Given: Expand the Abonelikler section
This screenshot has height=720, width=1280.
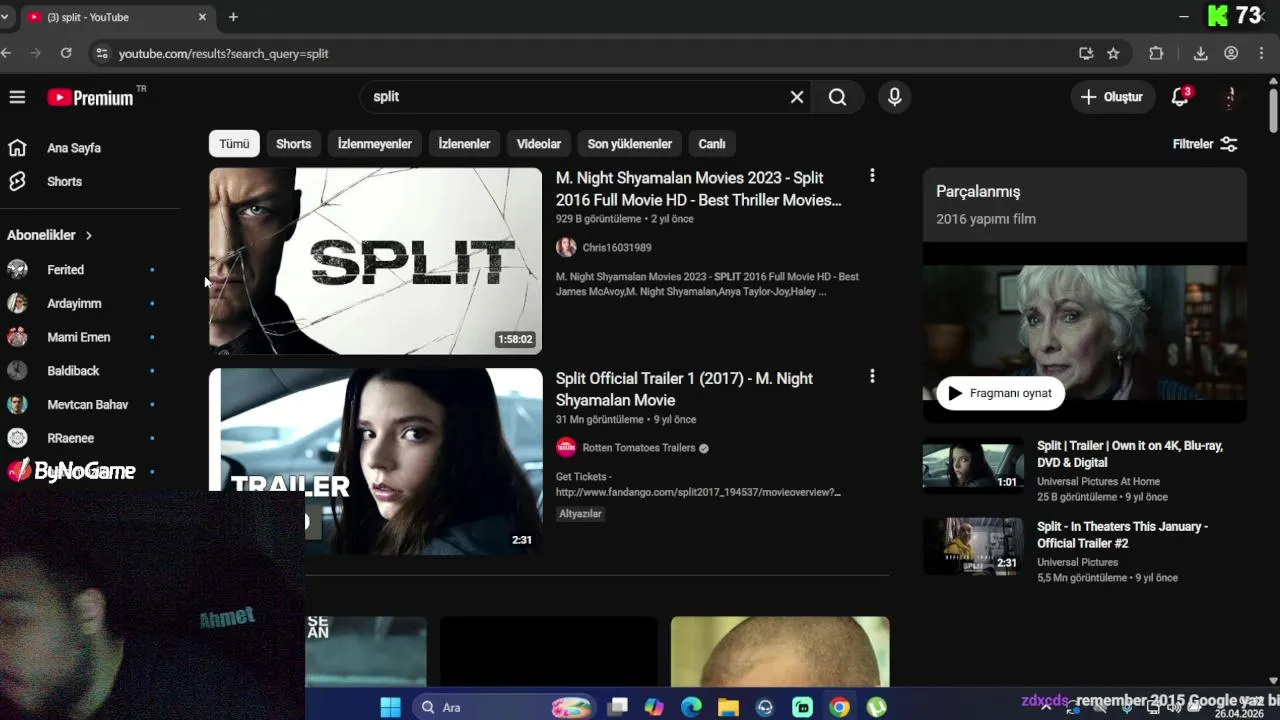Looking at the screenshot, I should pyautogui.click(x=50, y=235).
